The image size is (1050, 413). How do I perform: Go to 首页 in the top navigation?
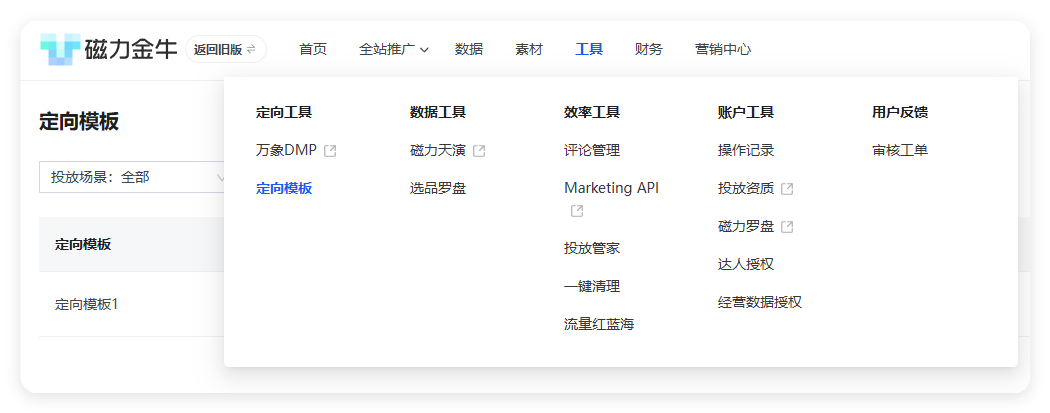coord(313,50)
